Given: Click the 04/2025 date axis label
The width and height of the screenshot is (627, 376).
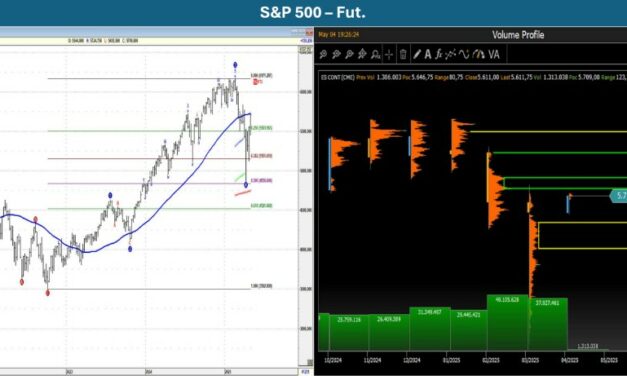Looking at the screenshot, I should (569, 360).
